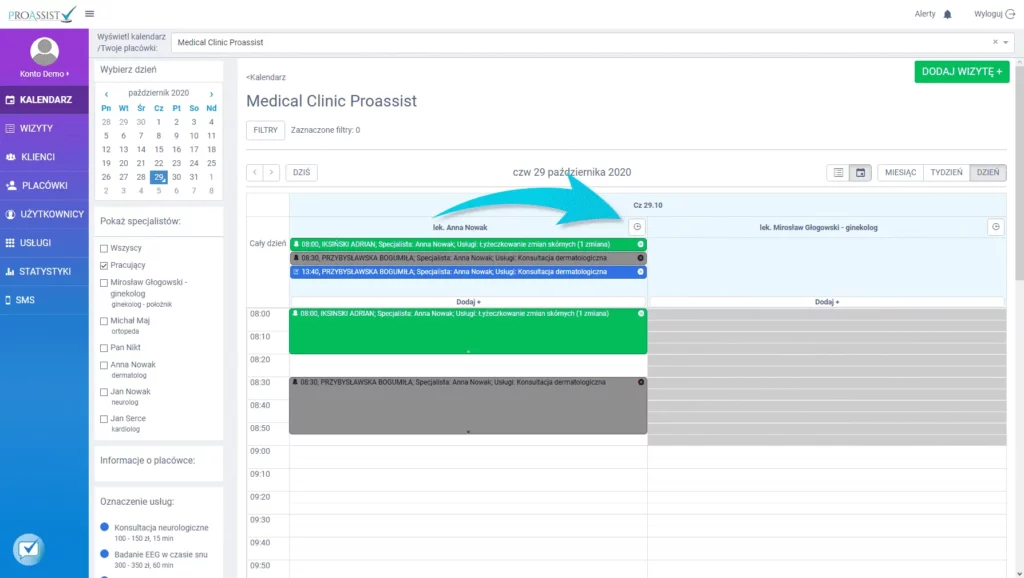Remove the green 08:00 all-day visit via X
The image size is (1024, 578).
point(641,244)
